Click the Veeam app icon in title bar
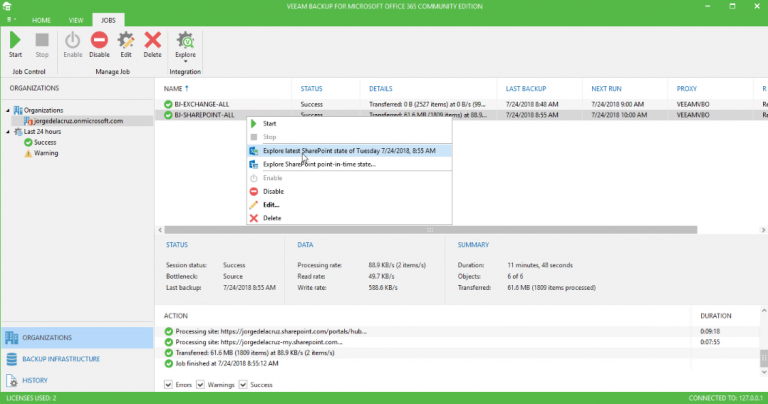Screen dimensions: 768x404 7,6
